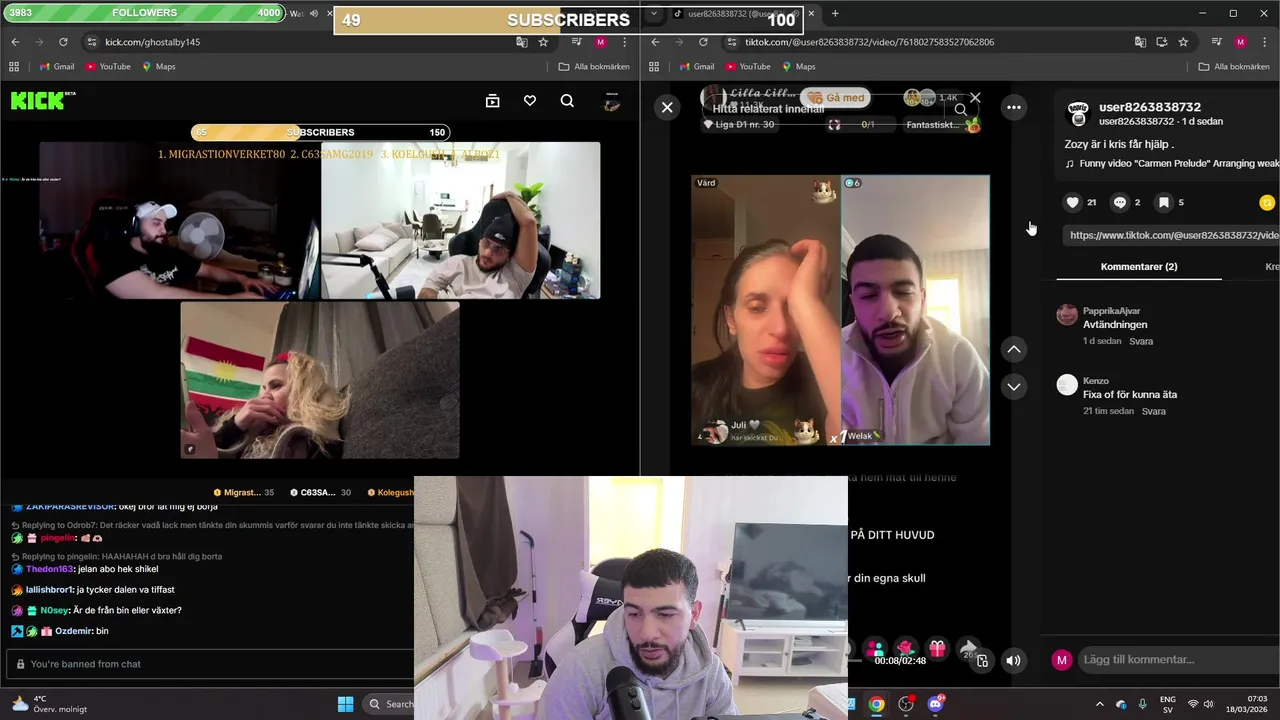Open Alla bokmärken folder in Kick window
The image size is (1280, 720).
pyautogui.click(x=594, y=67)
